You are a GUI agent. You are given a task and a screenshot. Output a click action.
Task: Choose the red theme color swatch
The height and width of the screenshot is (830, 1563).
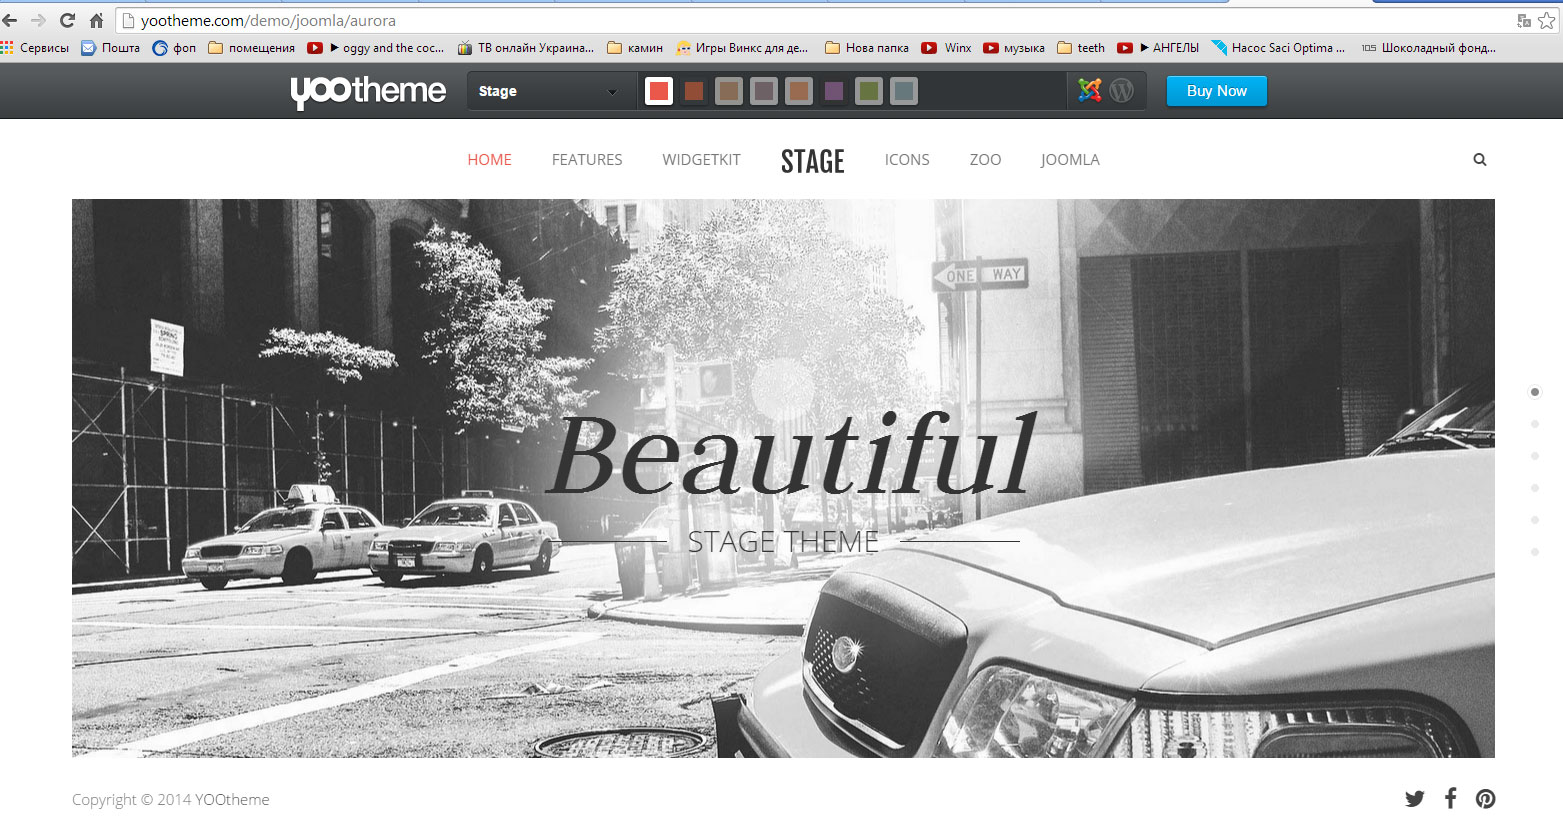click(x=659, y=91)
